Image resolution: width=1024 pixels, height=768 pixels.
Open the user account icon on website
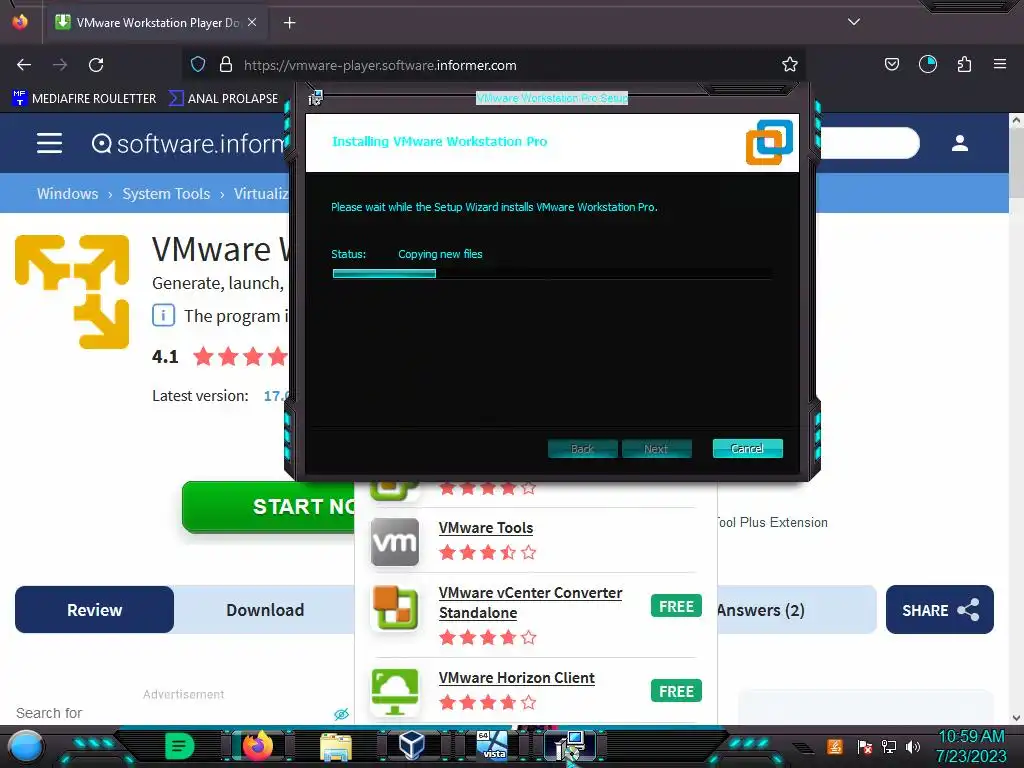959,143
